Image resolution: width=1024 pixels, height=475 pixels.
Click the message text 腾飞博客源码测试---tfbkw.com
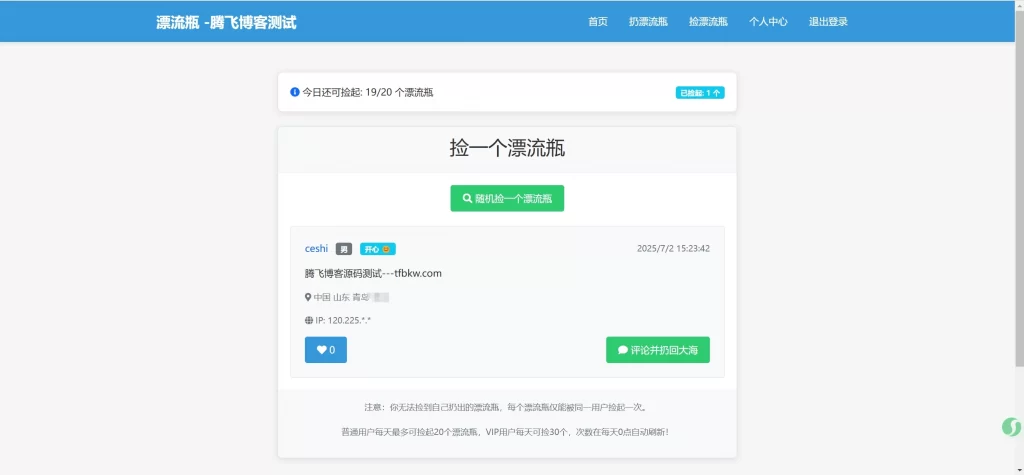pyautogui.click(x=374, y=273)
